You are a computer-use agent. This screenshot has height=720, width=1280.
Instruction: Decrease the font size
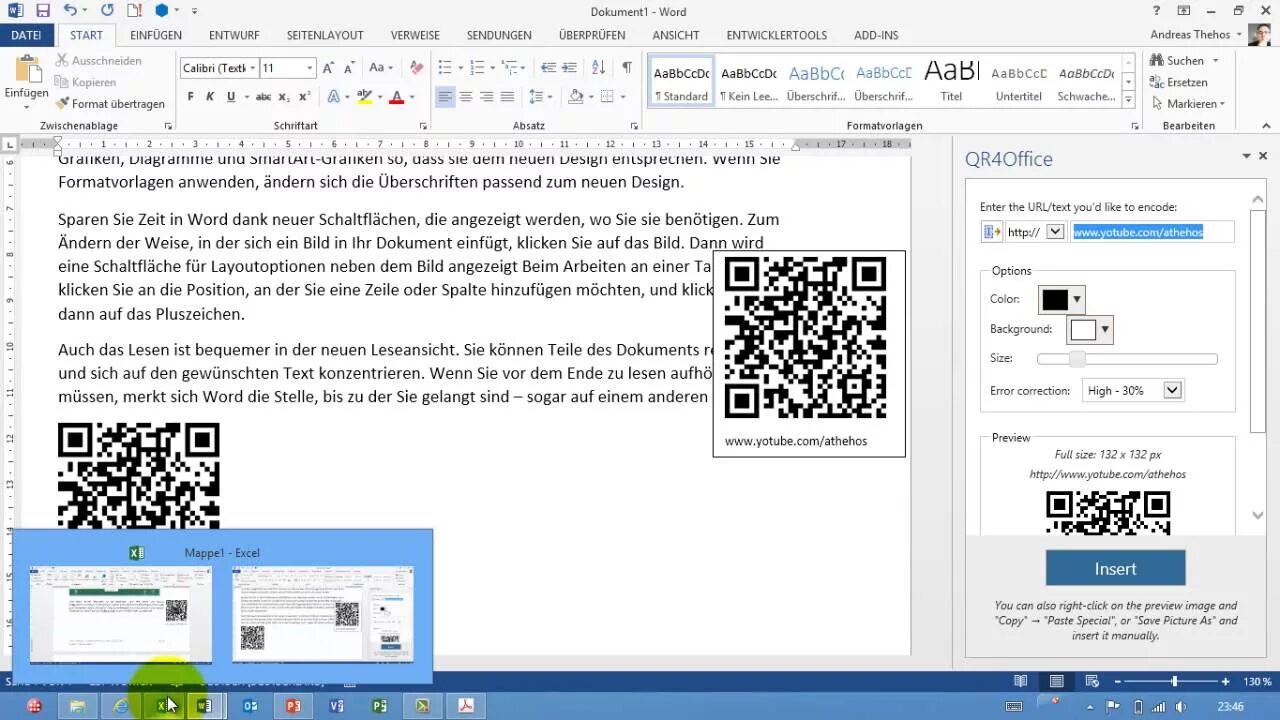[349, 68]
